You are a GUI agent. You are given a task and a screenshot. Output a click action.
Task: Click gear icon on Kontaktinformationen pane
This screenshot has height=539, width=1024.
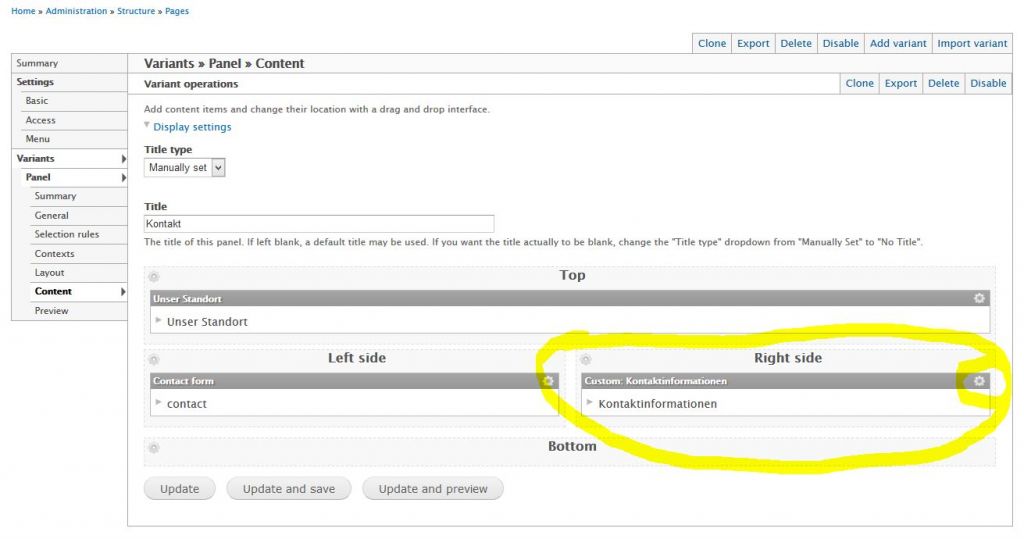[x=979, y=381]
